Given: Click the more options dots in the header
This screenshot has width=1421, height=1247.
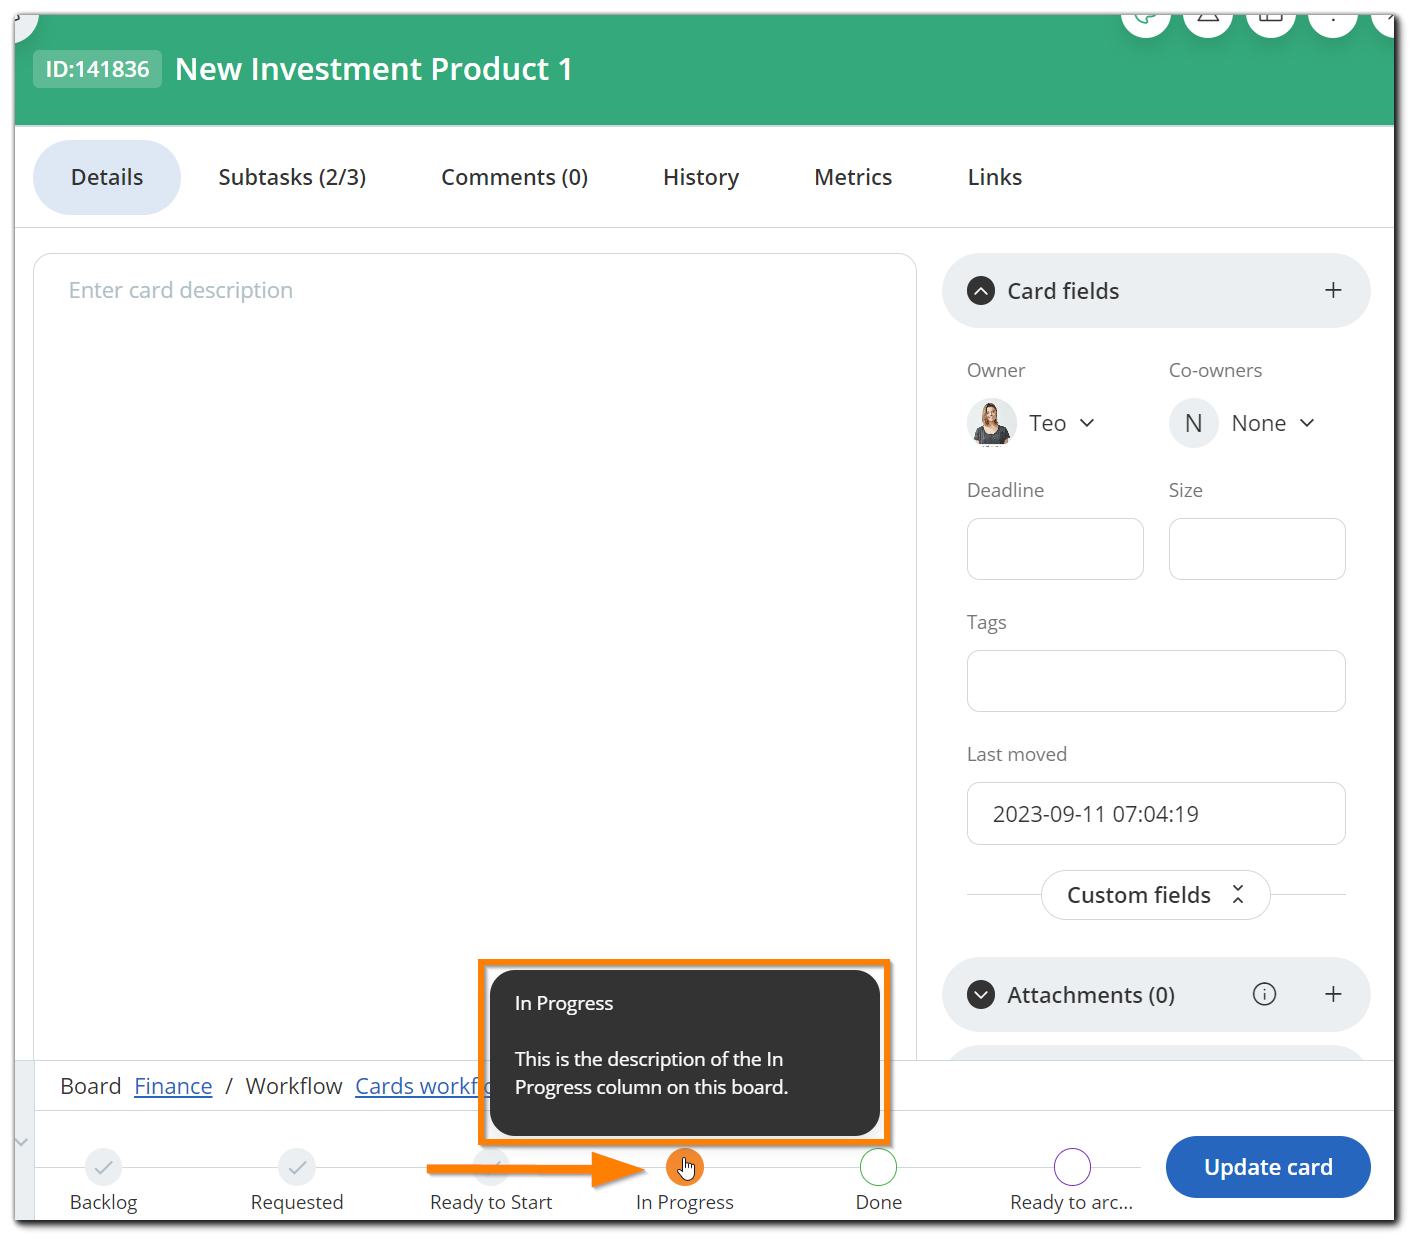Looking at the screenshot, I should pyautogui.click(x=1332, y=20).
